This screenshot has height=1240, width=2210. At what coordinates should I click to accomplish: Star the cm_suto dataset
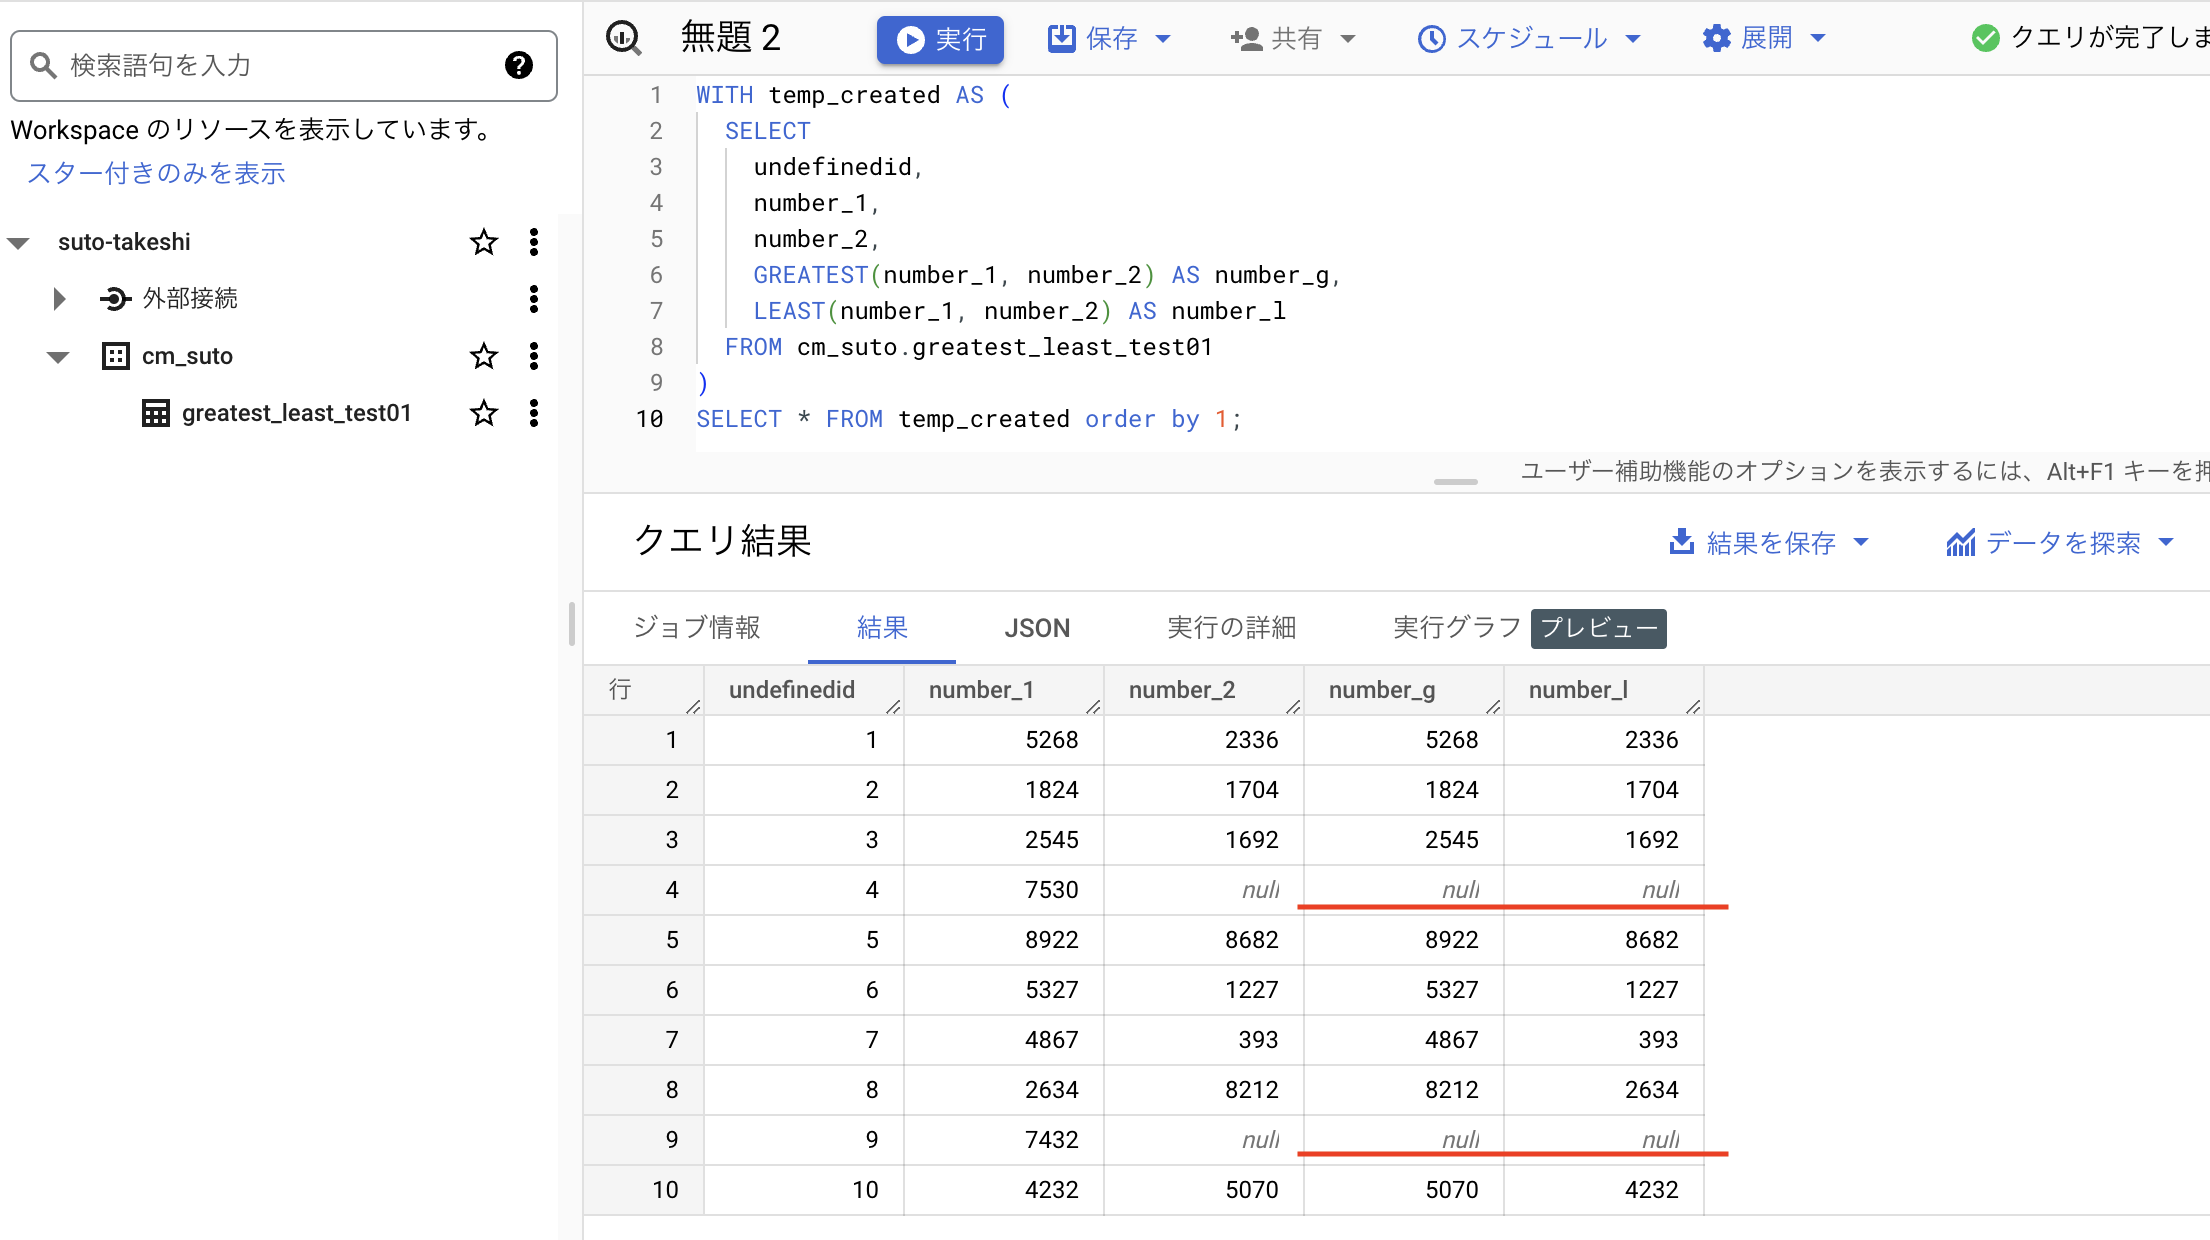pyautogui.click(x=484, y=356)
